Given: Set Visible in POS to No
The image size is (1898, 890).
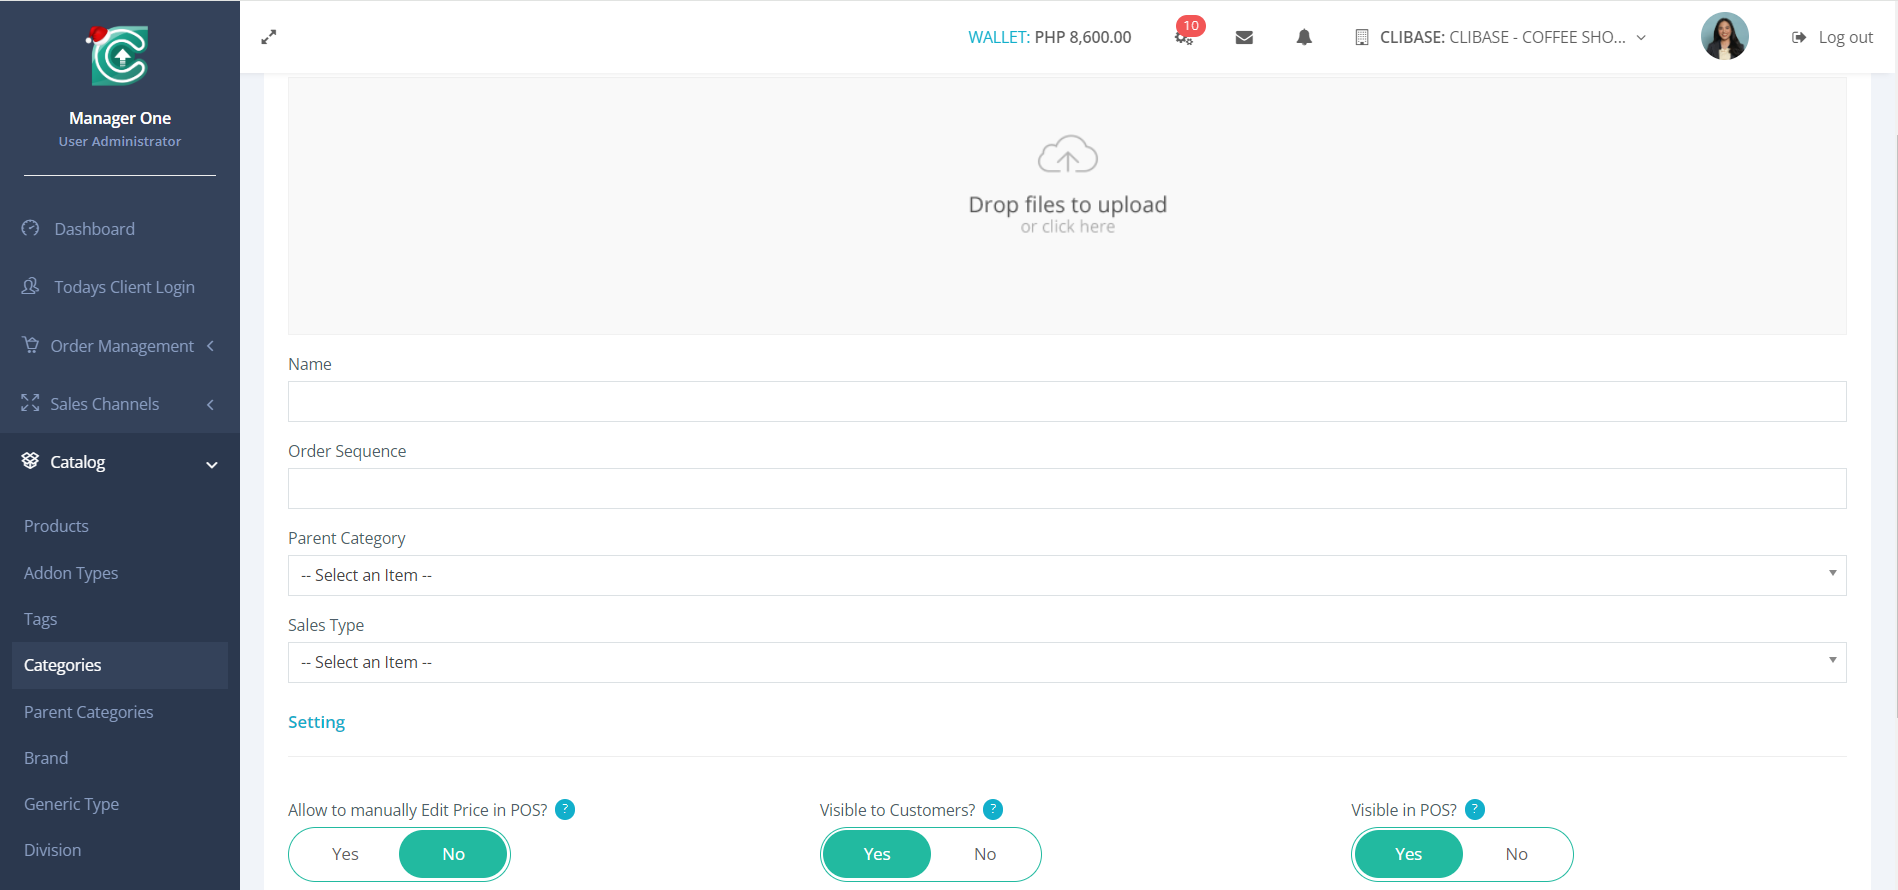Looking at the screenshot, I should click(x=1516, y=854).
